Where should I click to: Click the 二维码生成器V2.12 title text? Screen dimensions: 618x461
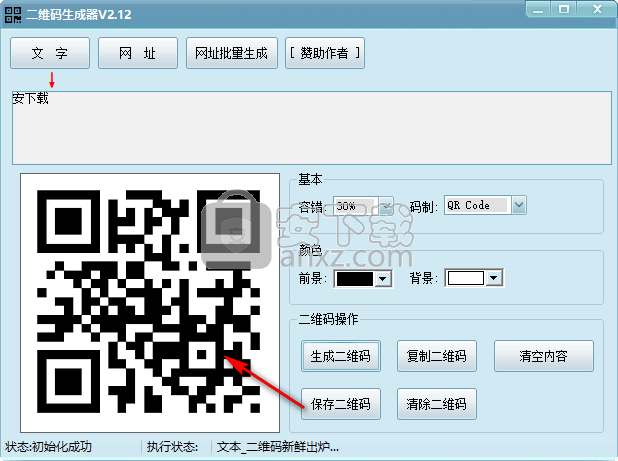tap(79, 15)
